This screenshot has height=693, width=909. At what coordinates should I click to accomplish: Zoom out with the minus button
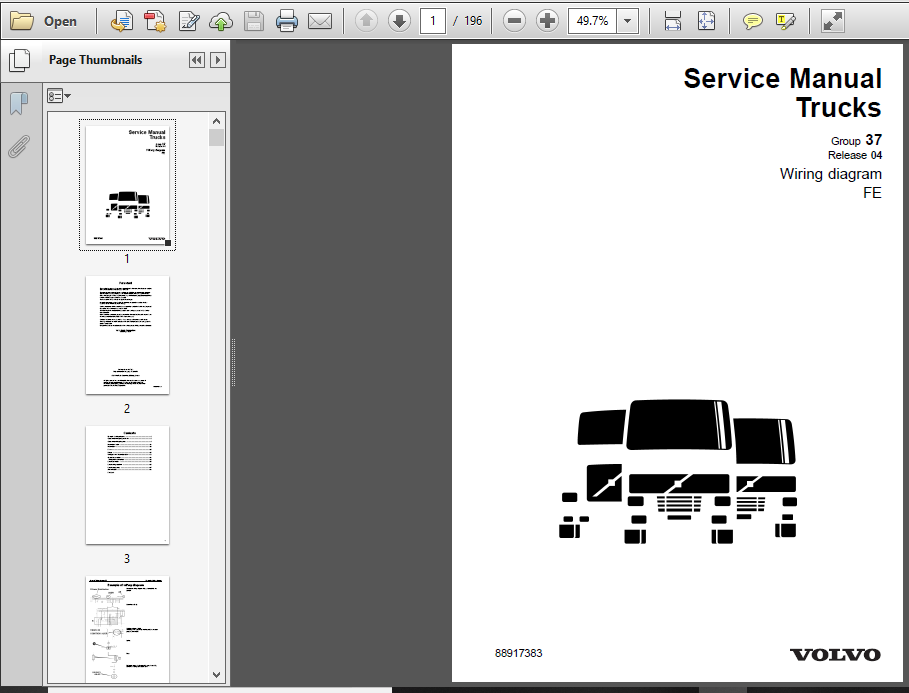[514, 21]
